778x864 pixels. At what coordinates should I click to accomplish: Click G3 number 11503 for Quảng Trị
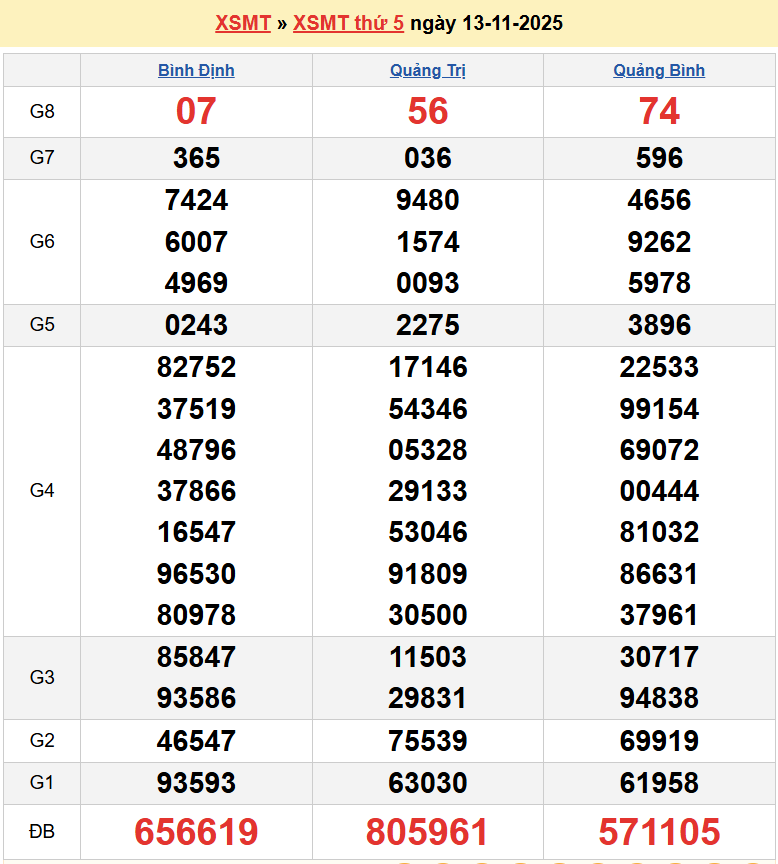[x=428, y=657]
